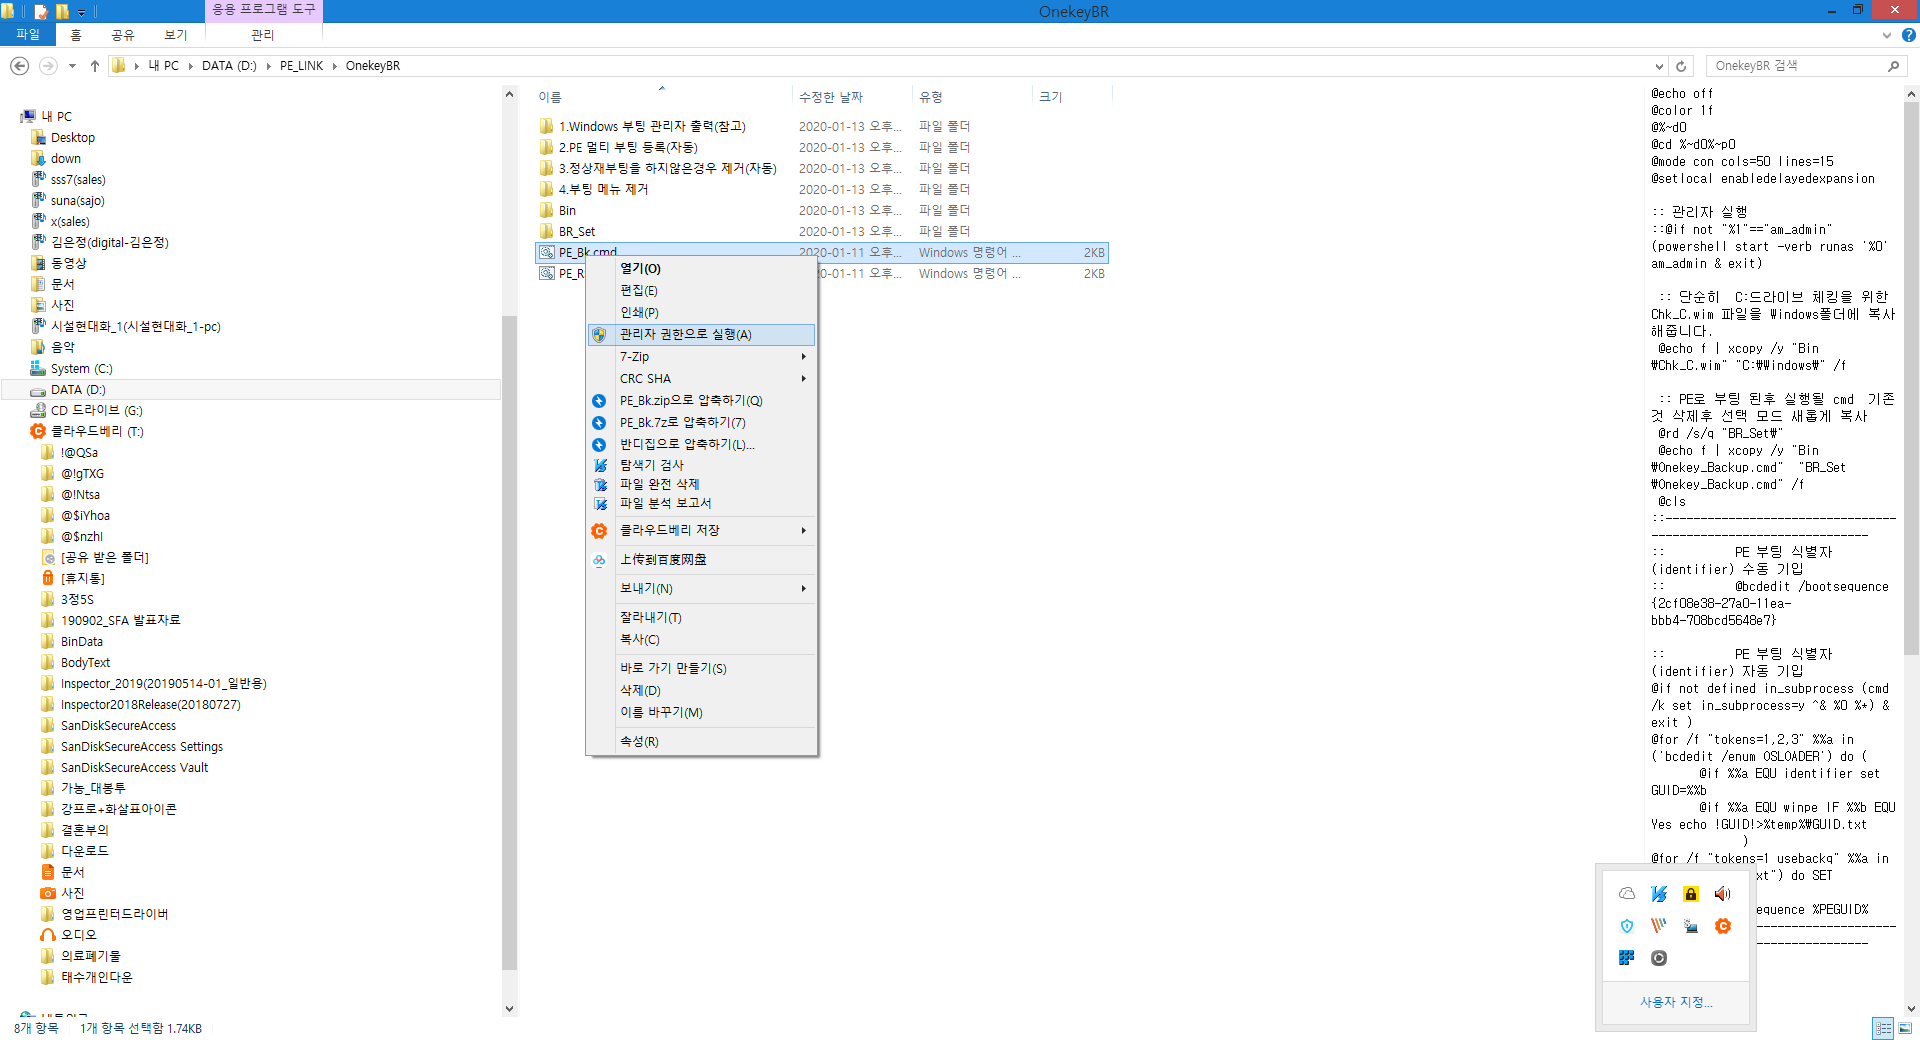Click chevron after PE_LINK in breadcrumb
The image size is (1920, 1040).
pos(335,66)
